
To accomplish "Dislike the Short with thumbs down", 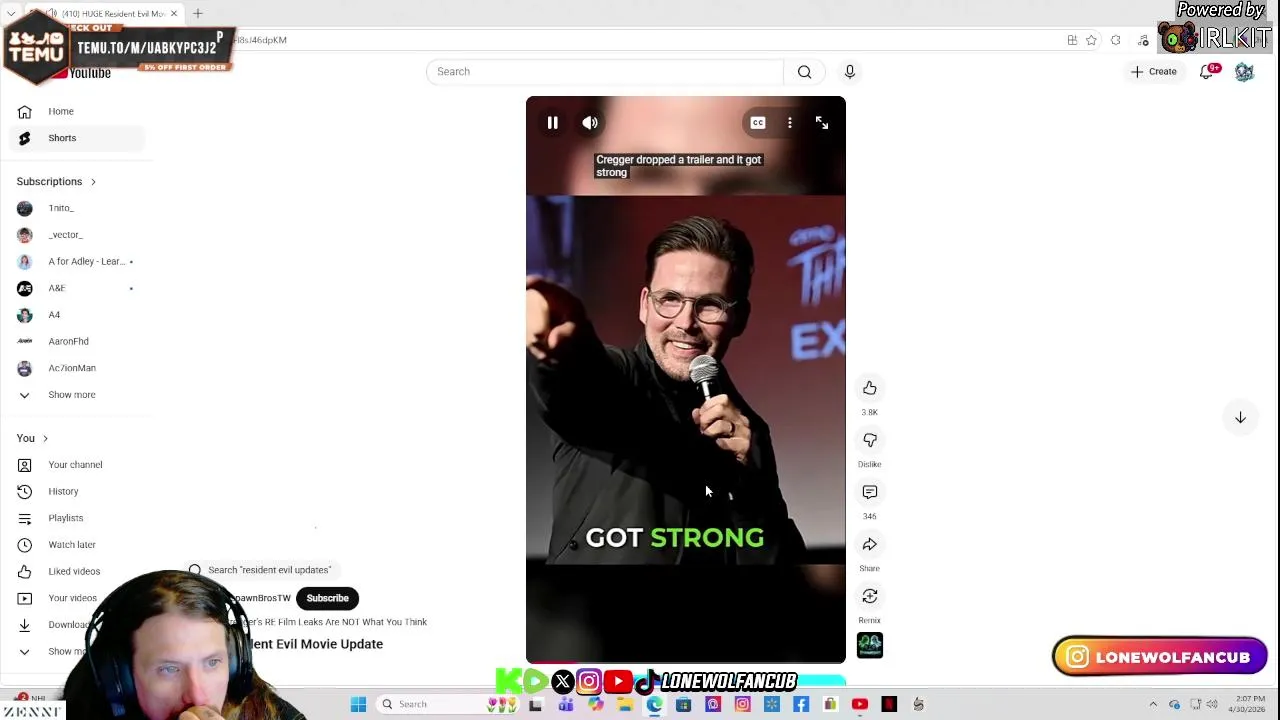I will coord(870,440).
